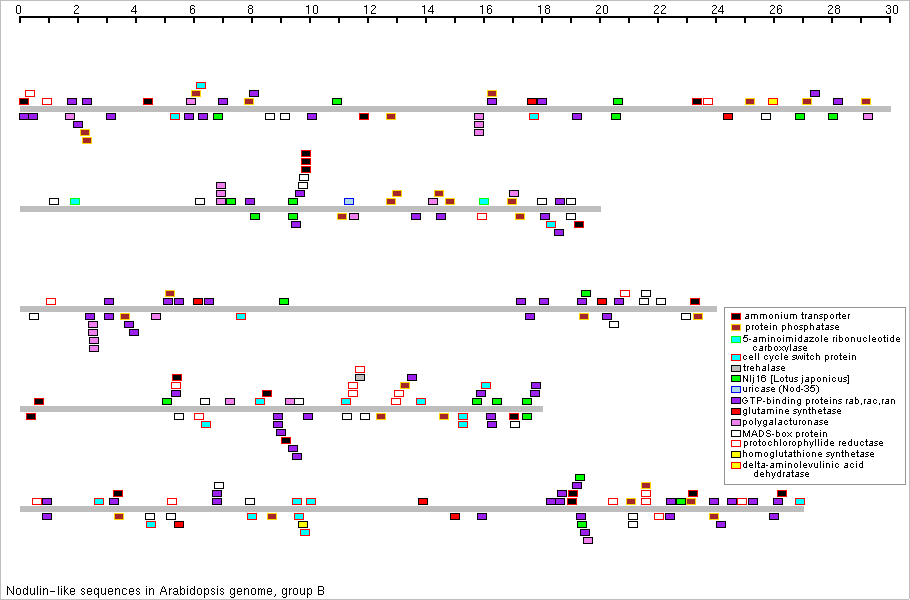Select the grey trehalase legend swatch
The width and height of the screenshot is (910, 600).
(x=736, y=368)
